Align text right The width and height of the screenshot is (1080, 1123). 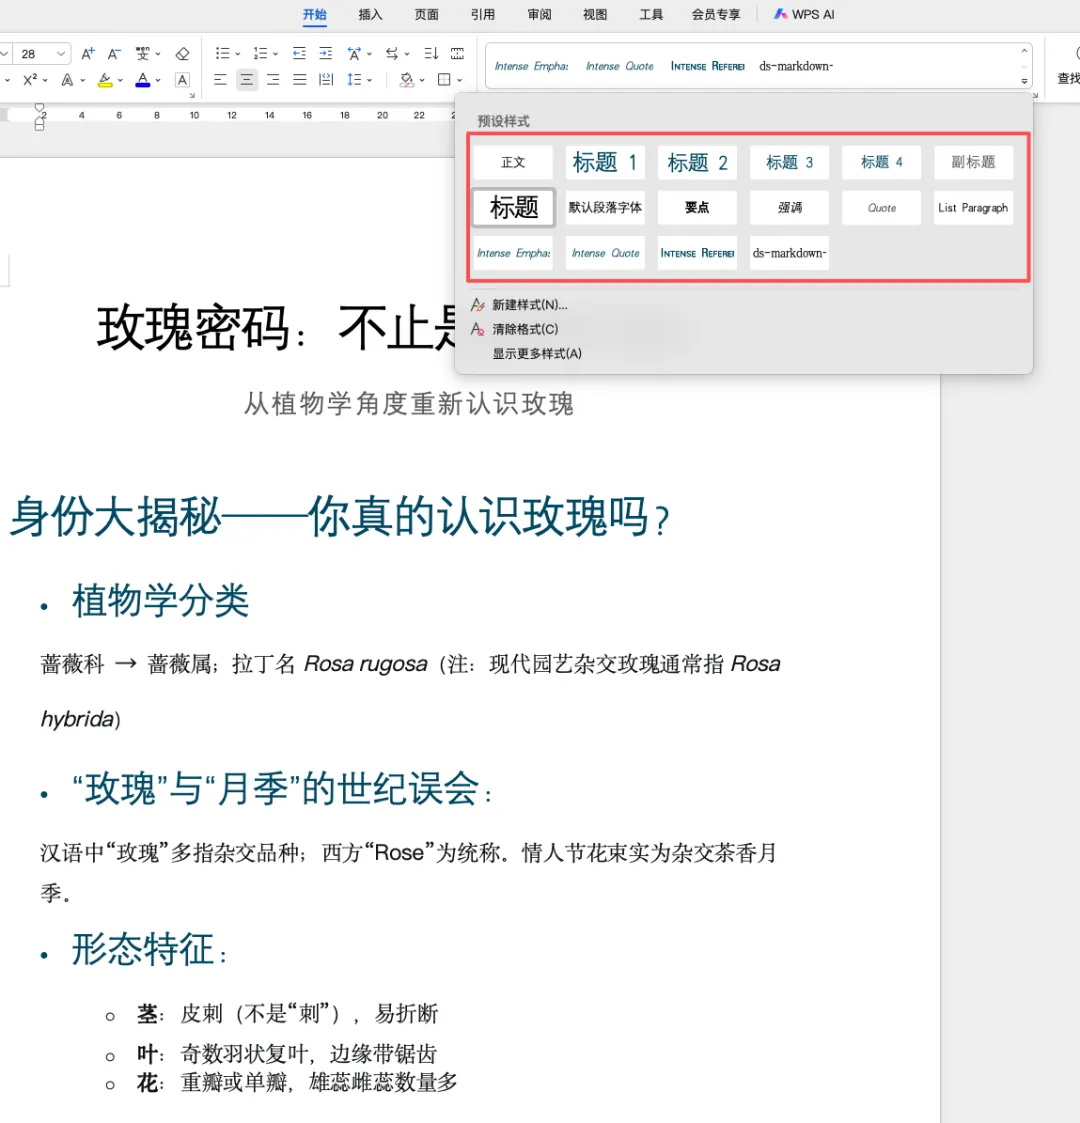coord(273,79)
